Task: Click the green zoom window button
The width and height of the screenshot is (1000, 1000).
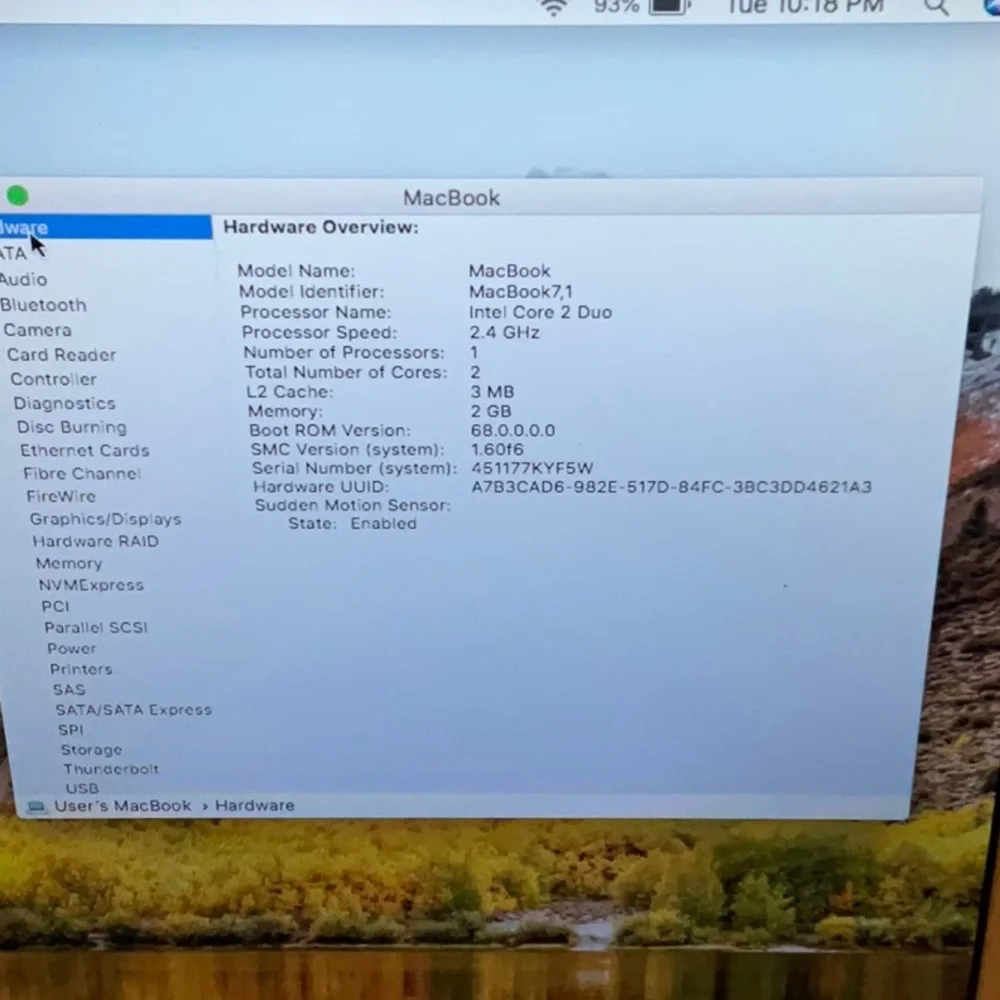Action: coord(17,196)
